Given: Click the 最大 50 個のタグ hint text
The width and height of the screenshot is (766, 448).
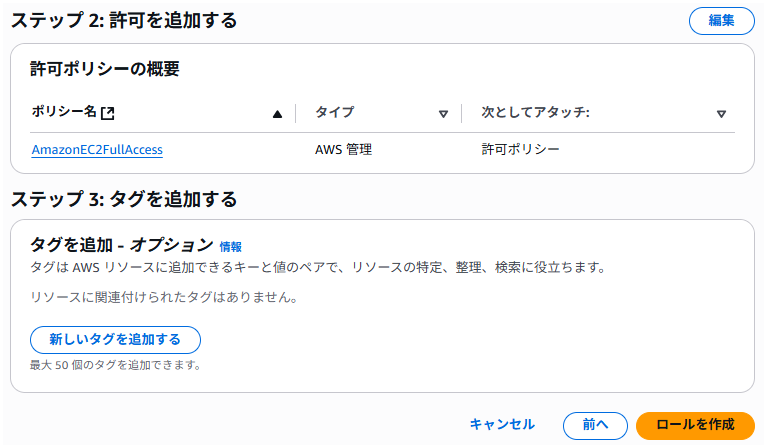Looking at the screenshot, I should pyautogui.click(x=116, y=365).
